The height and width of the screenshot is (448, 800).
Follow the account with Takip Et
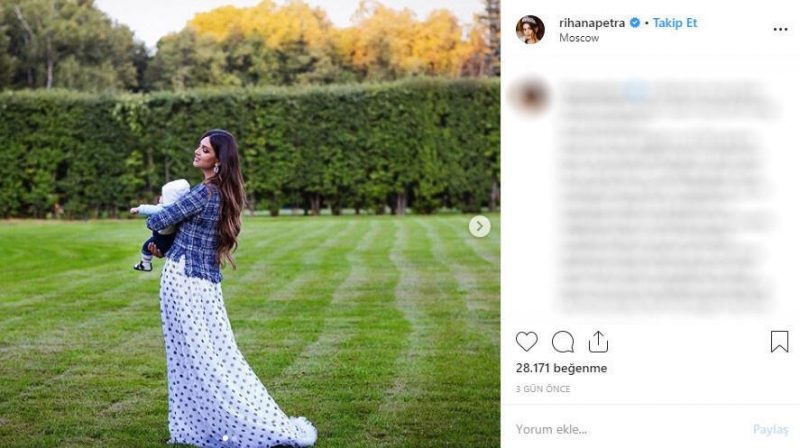point(675,23)
